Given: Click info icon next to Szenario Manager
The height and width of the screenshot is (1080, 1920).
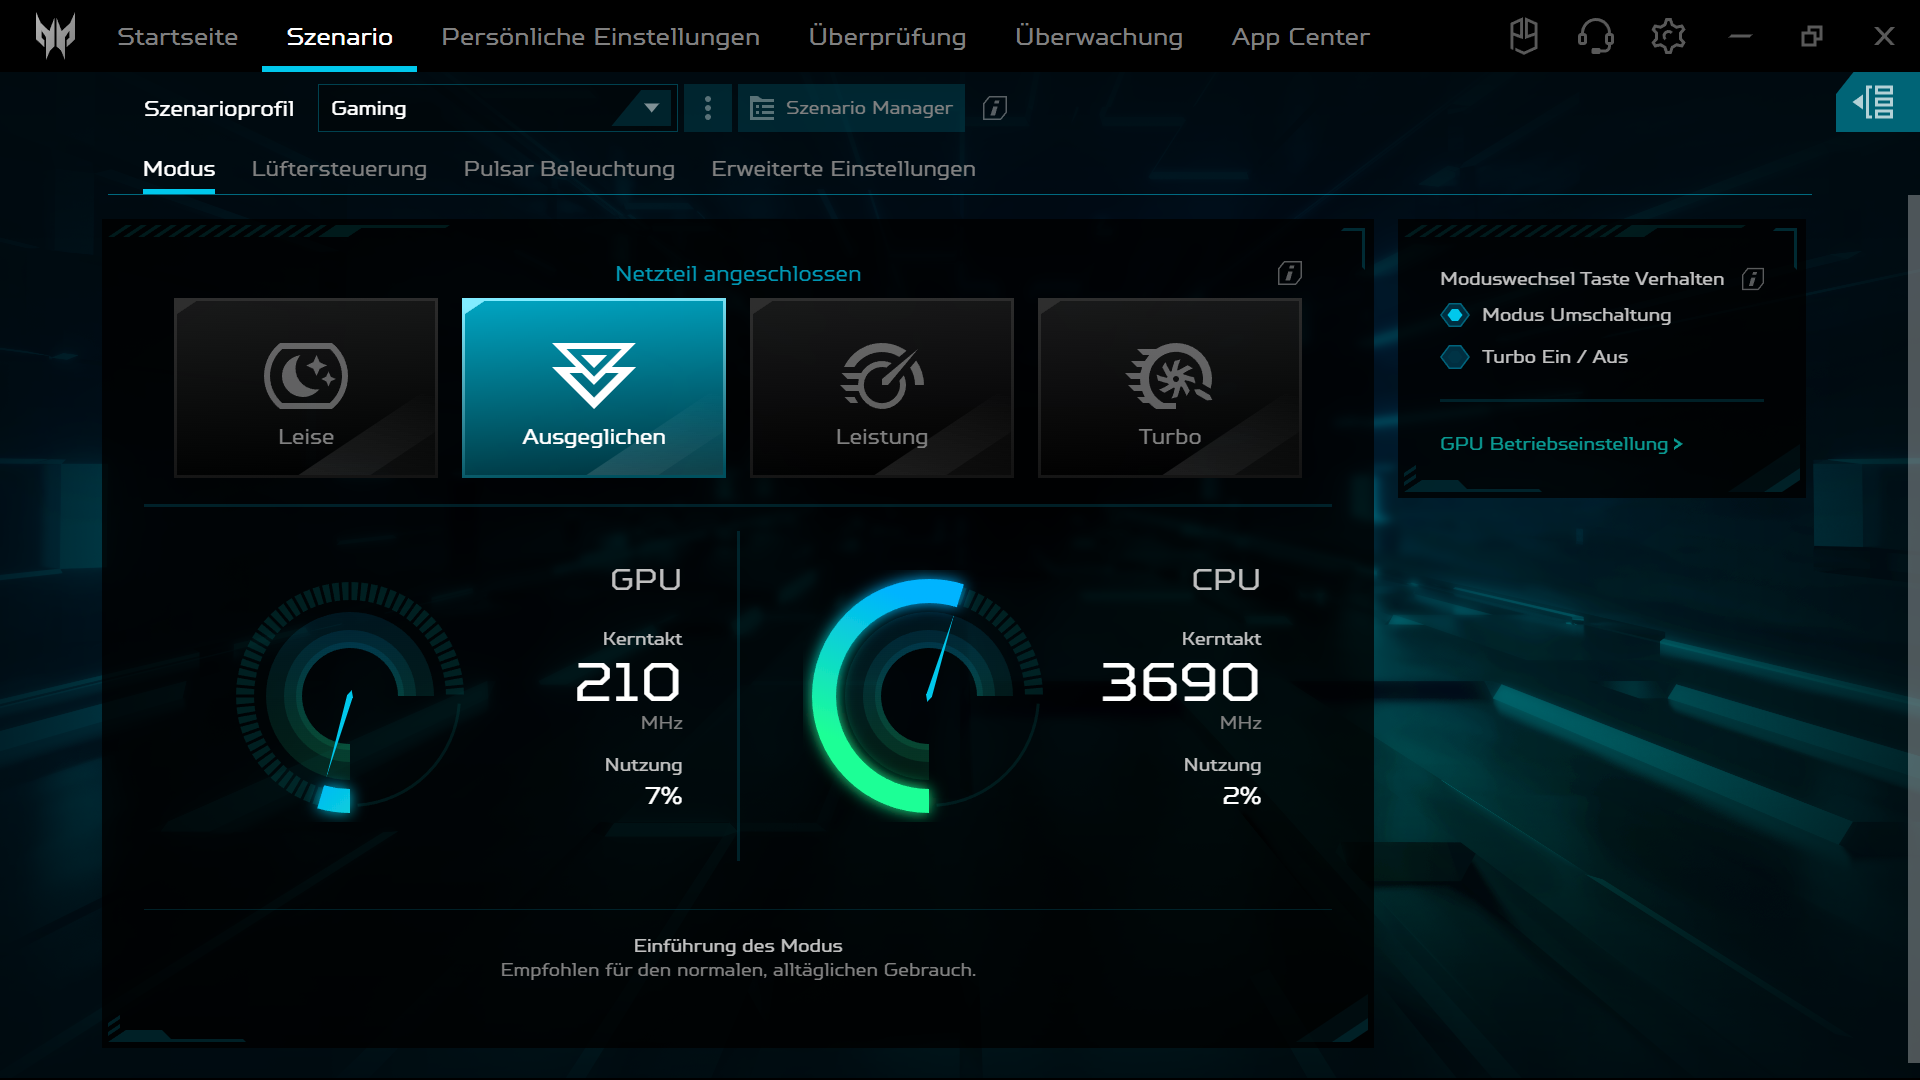Looking at the screenshot, I should coord(994,108).
